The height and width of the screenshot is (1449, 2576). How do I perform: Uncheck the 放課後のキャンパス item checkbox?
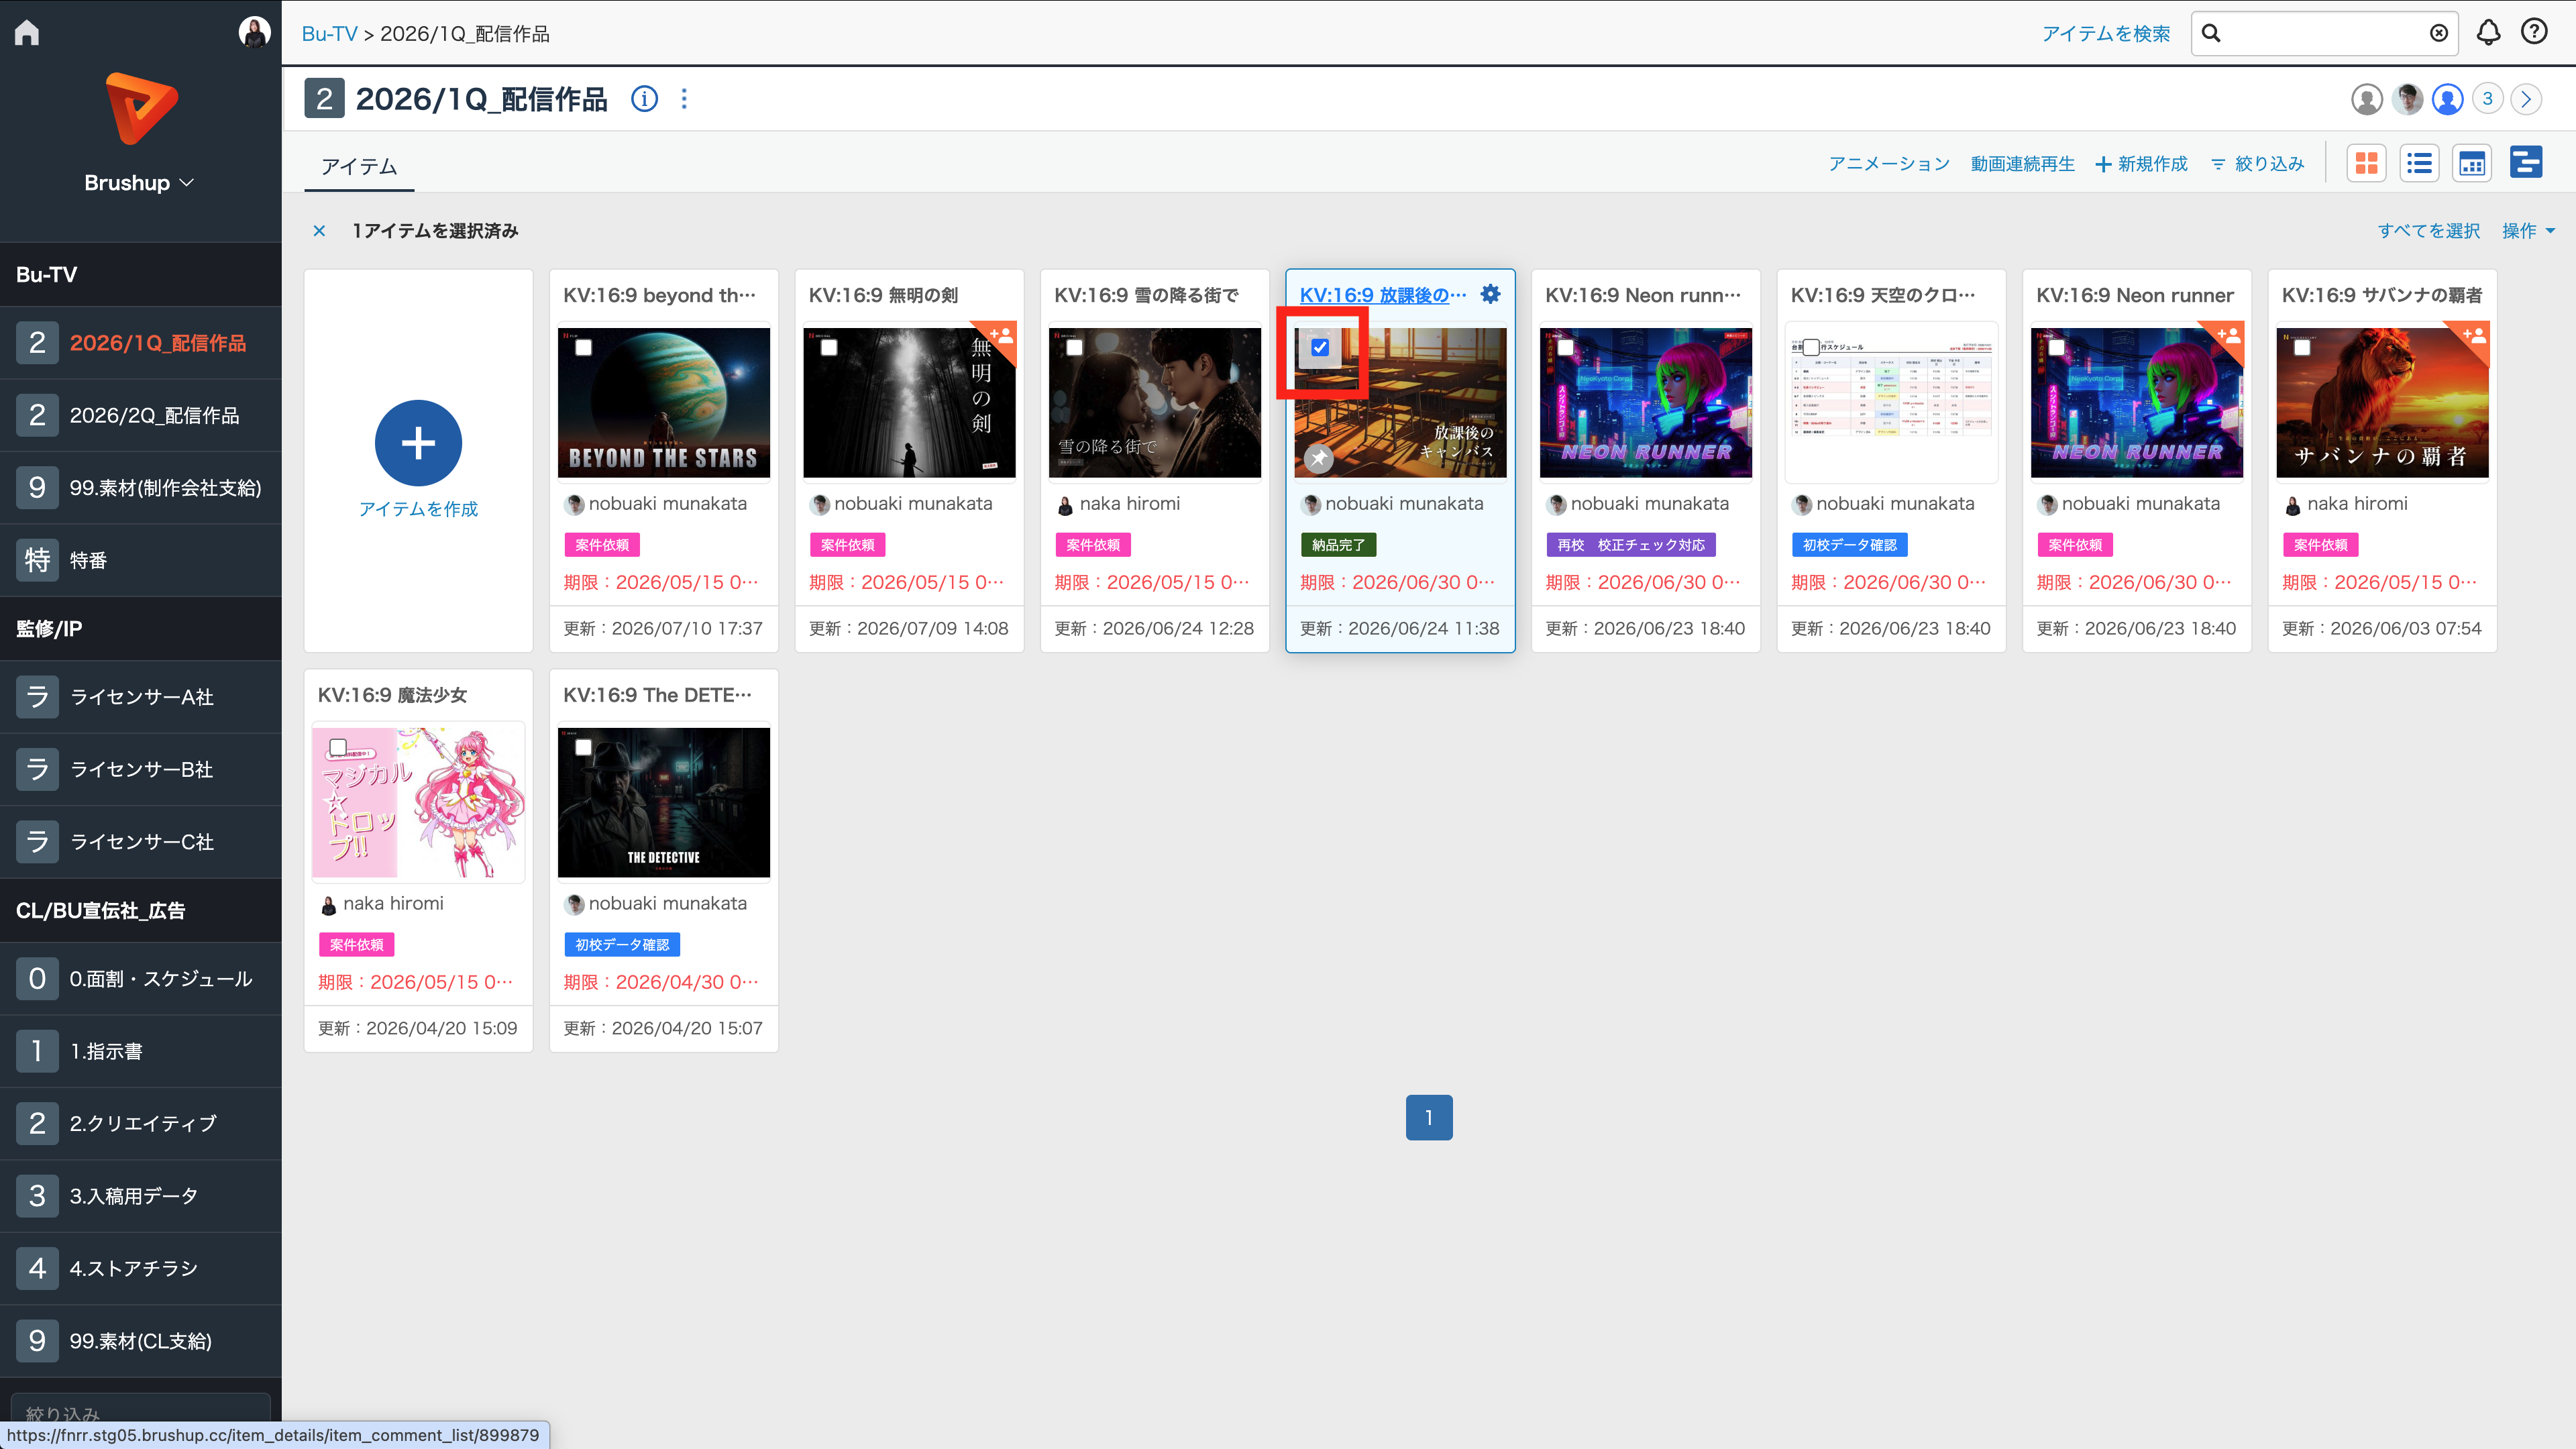click(1320, 348)
